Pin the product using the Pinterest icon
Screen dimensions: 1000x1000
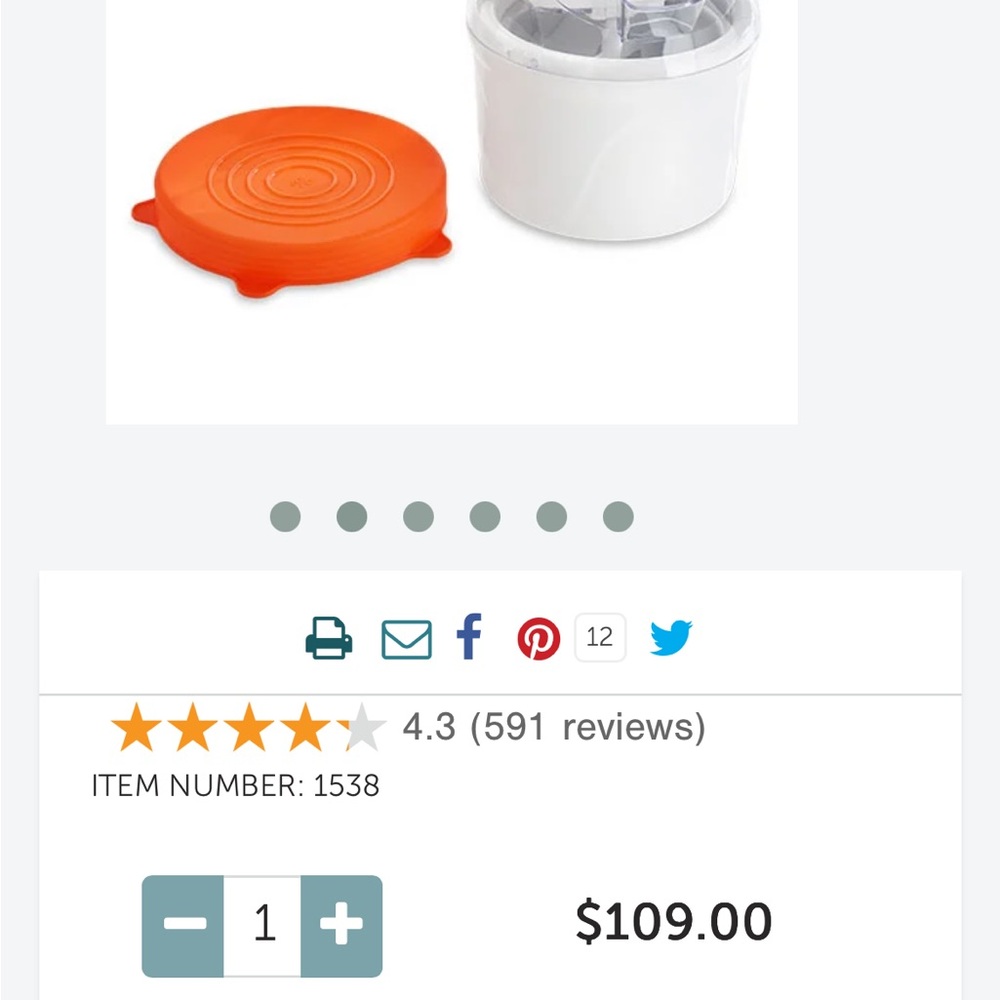[540, 637]
